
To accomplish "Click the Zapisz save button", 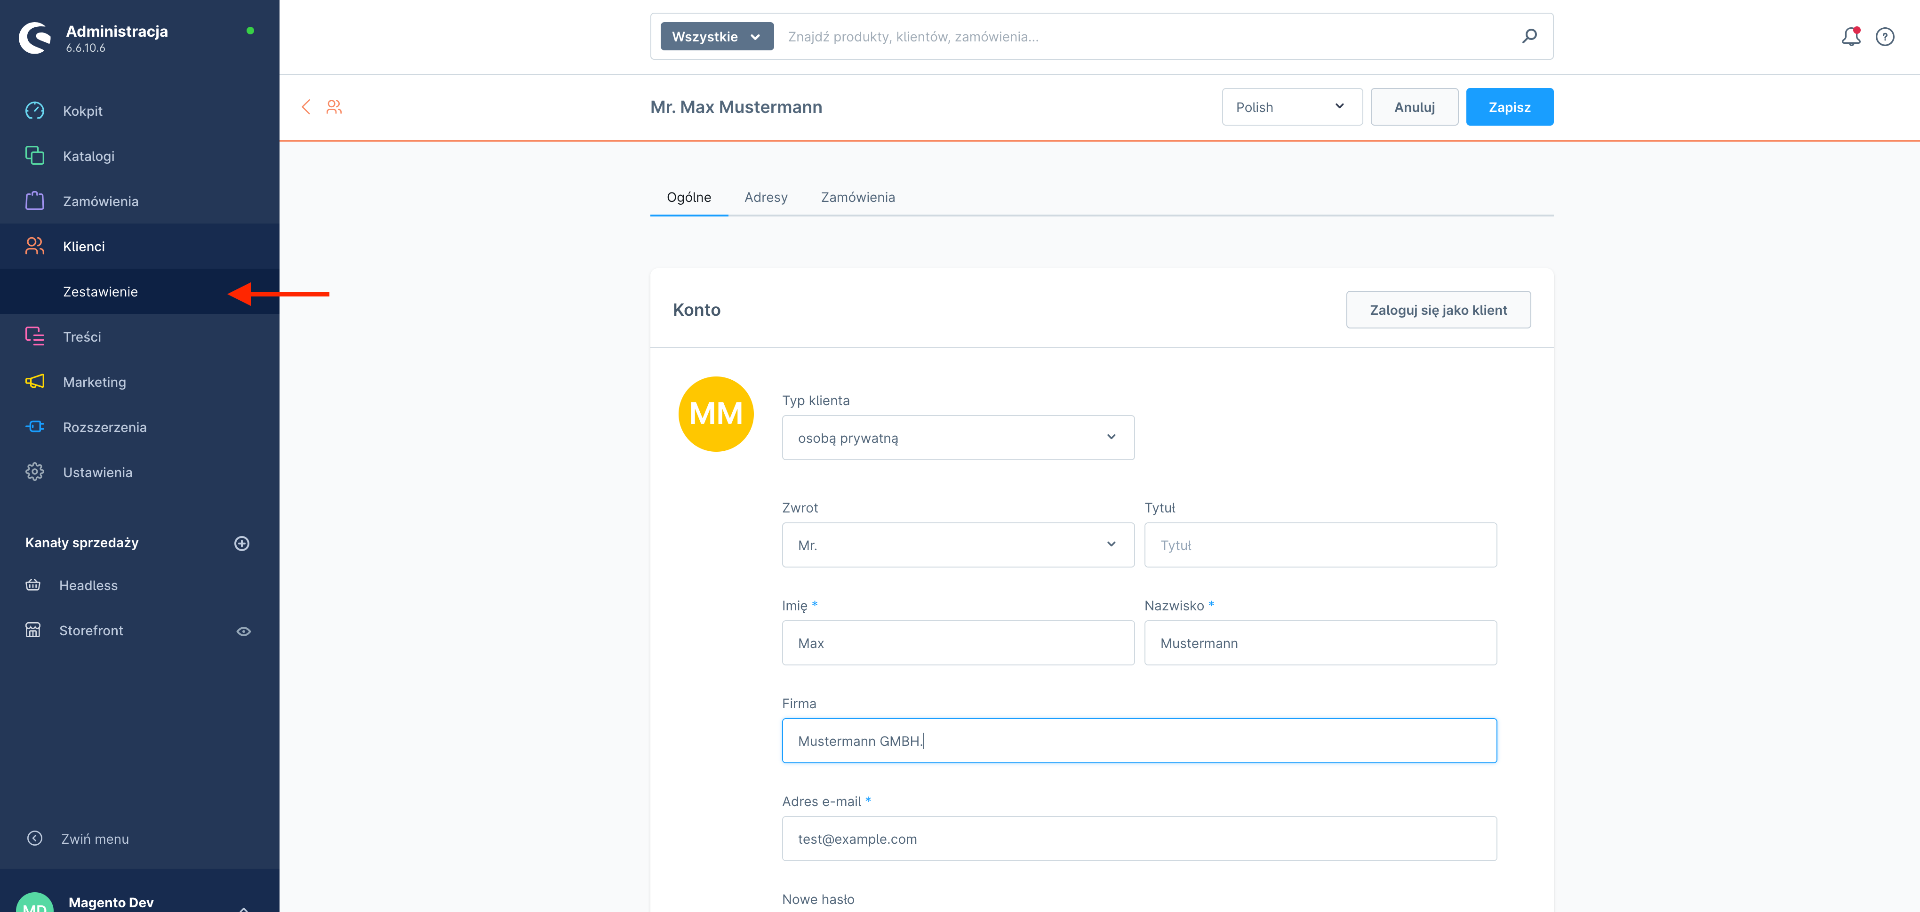I will coord(1509,107).
